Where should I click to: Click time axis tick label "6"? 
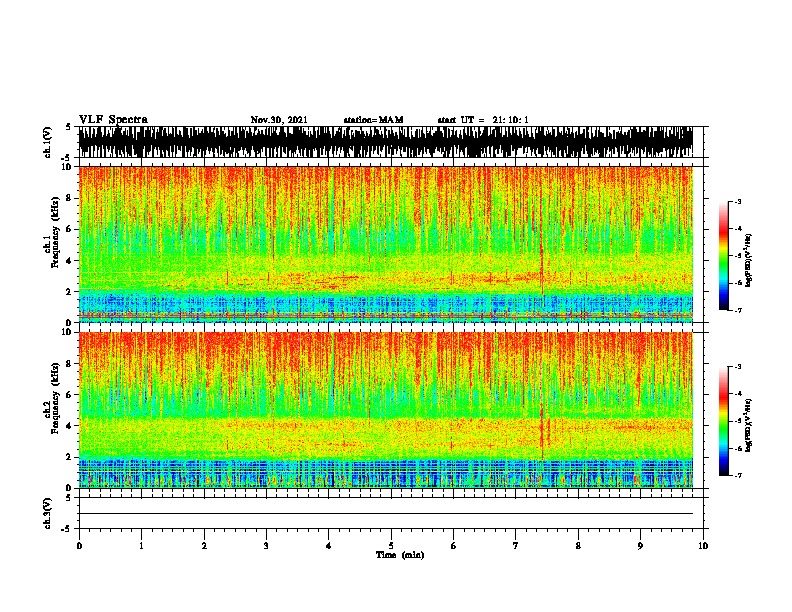[x=454, y=546]
